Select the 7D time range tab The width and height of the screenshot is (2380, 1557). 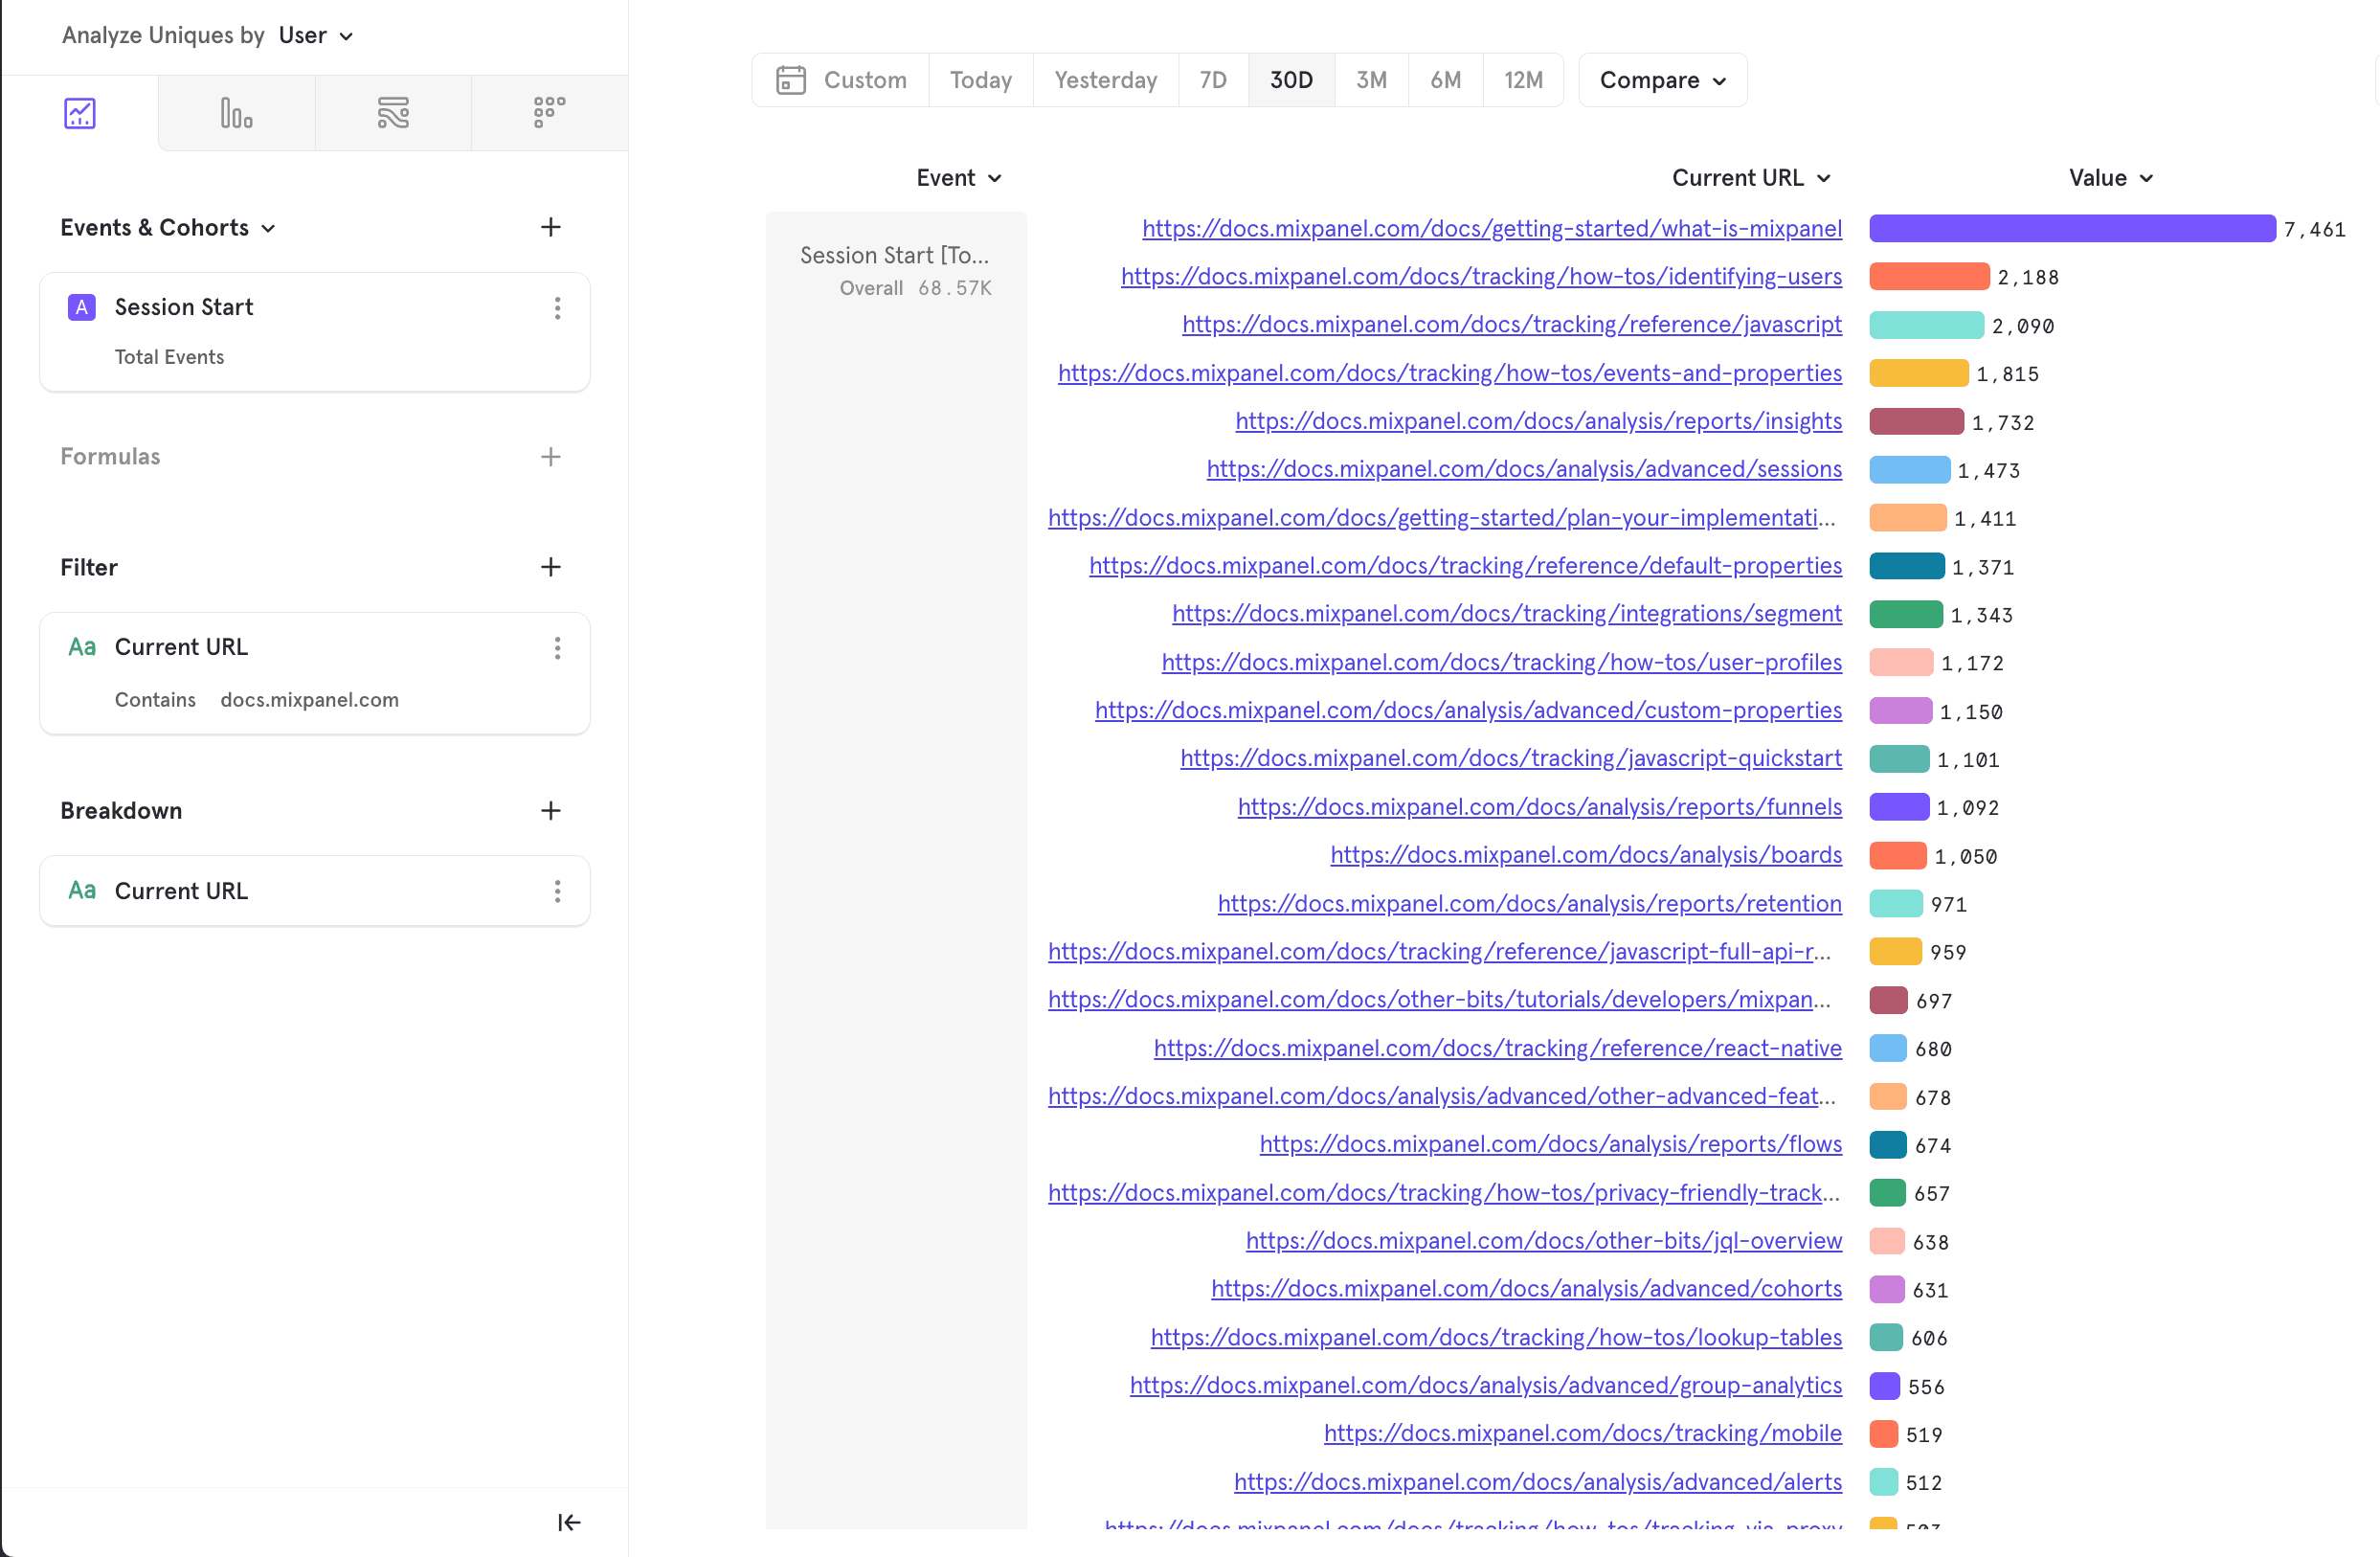pos(1212,80)
